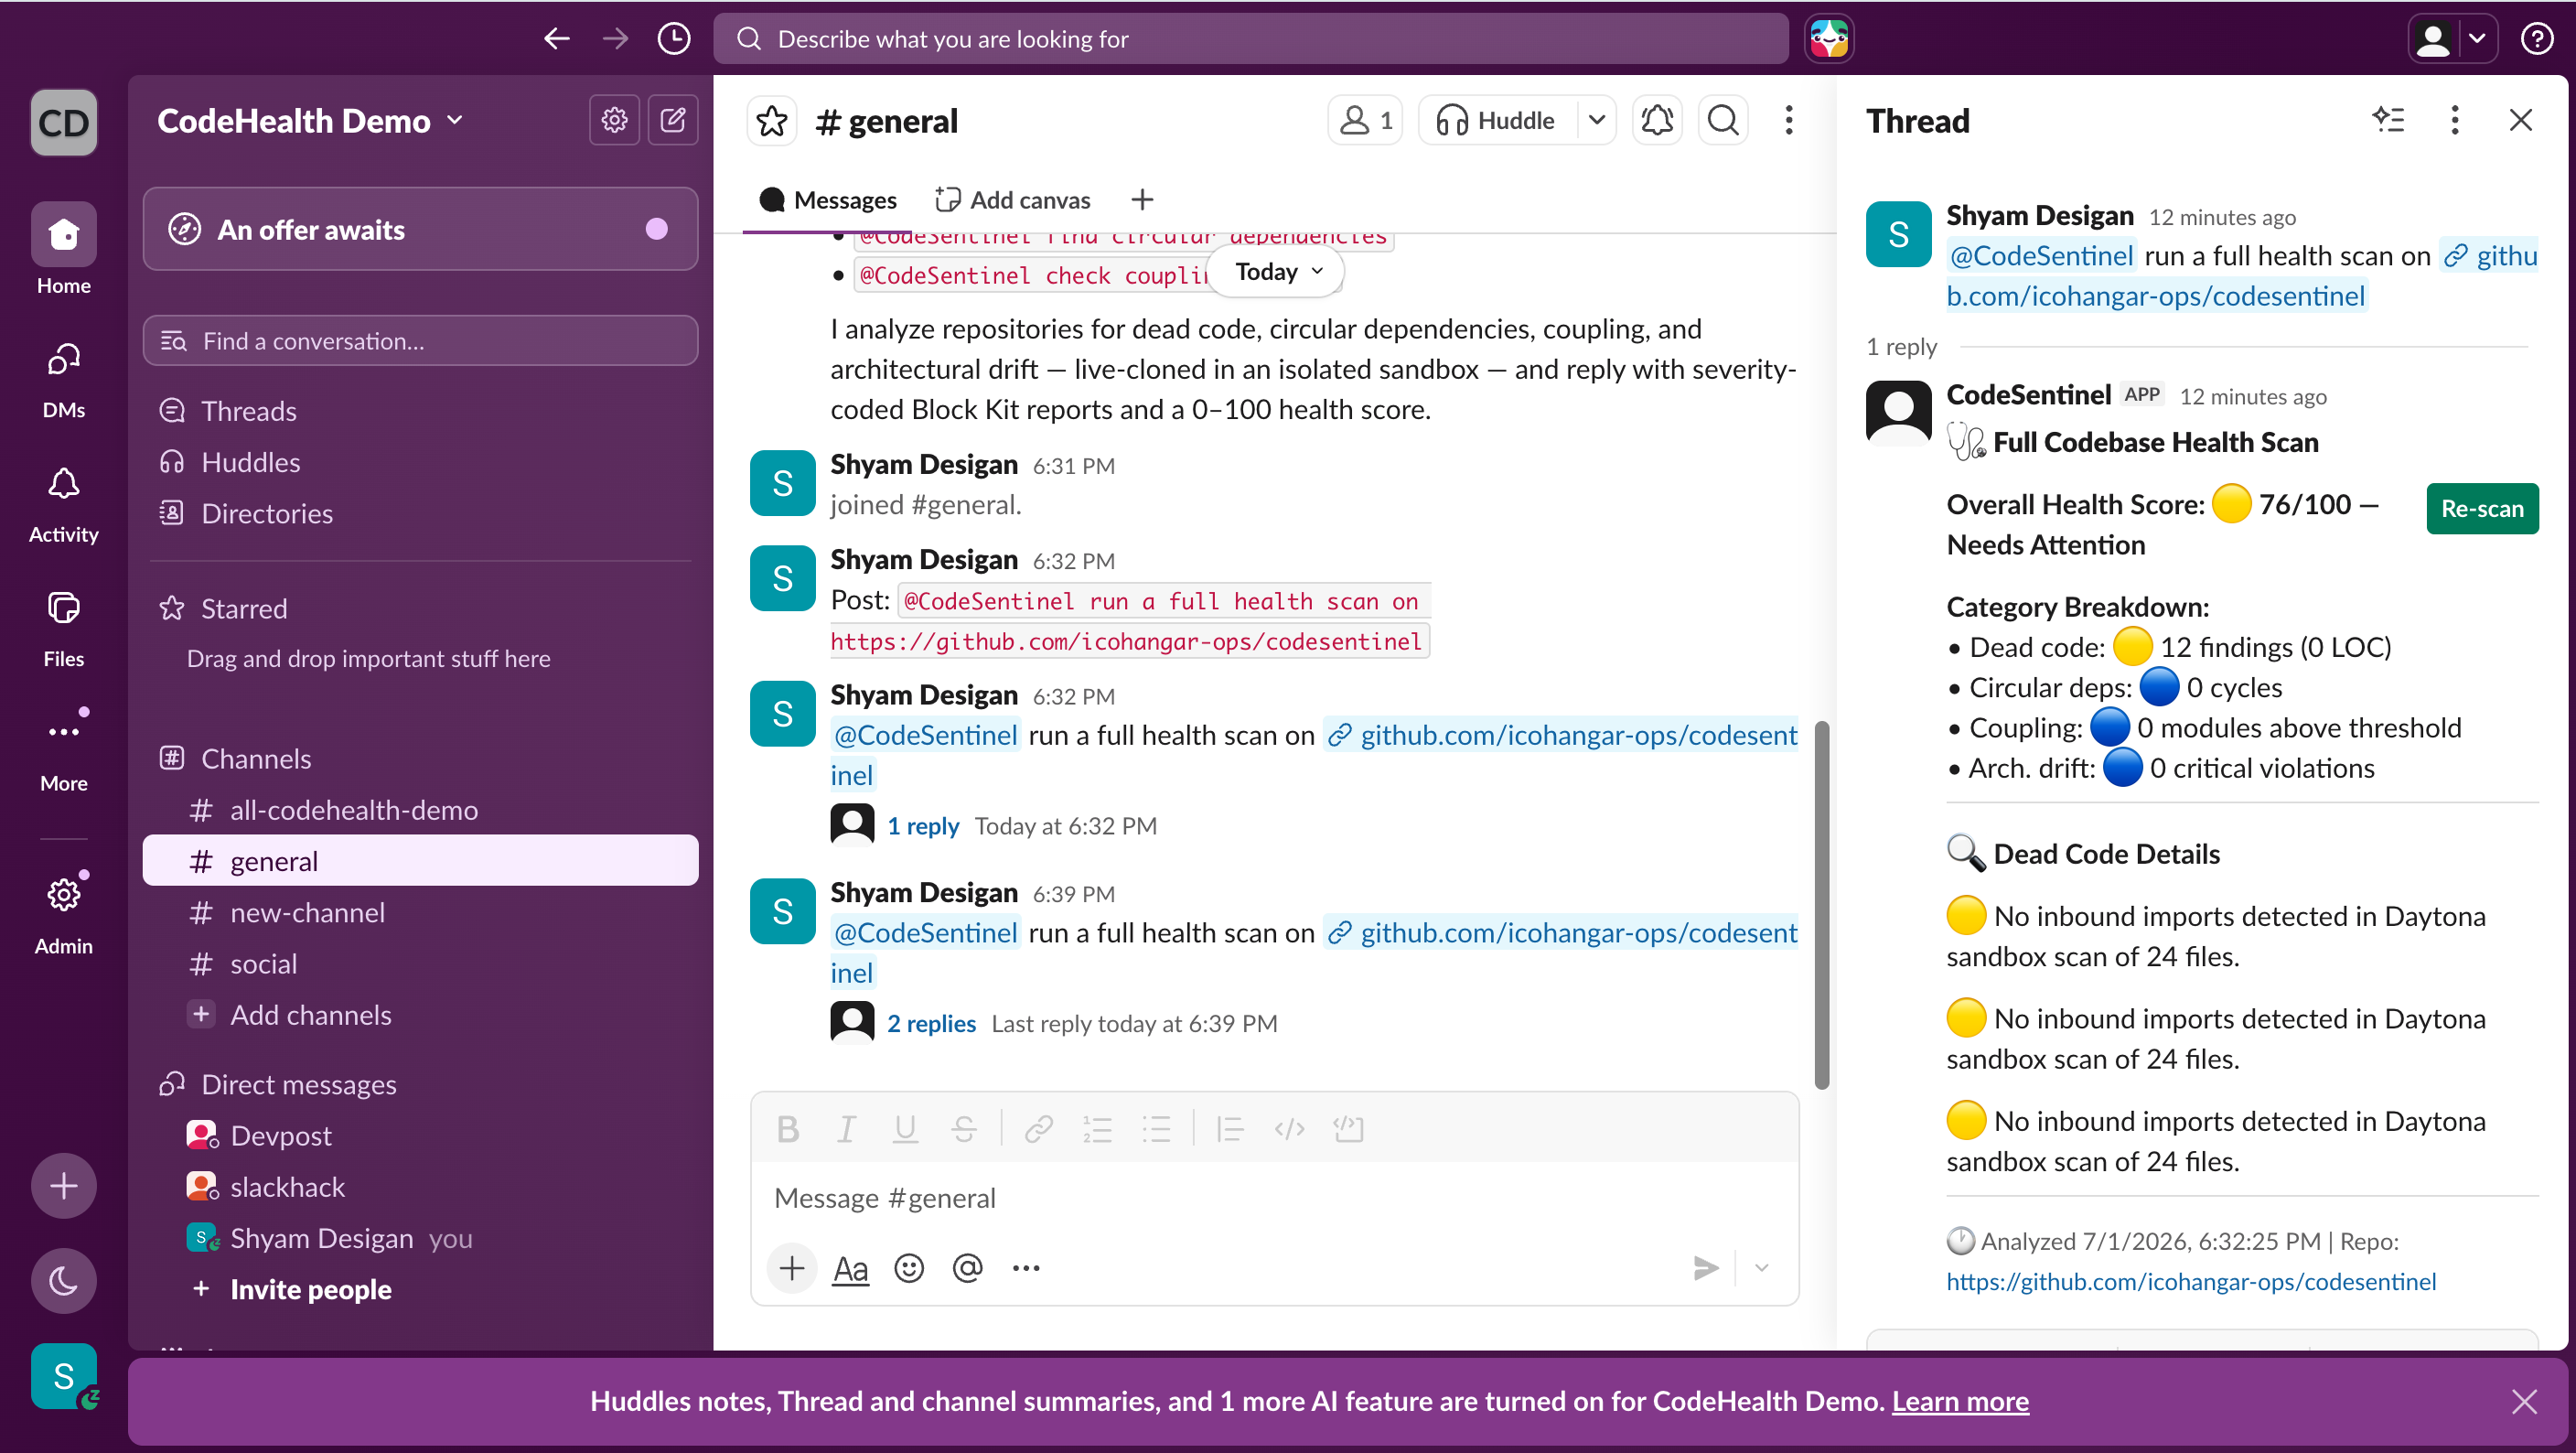Open Devpost direct message
This screenshot has width=2576, height=1453.
tap(420, 1135)
